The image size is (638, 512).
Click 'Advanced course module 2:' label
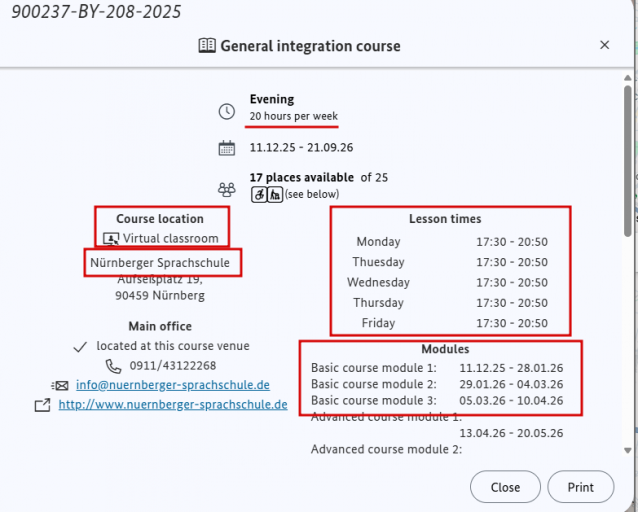click(387, 449)
